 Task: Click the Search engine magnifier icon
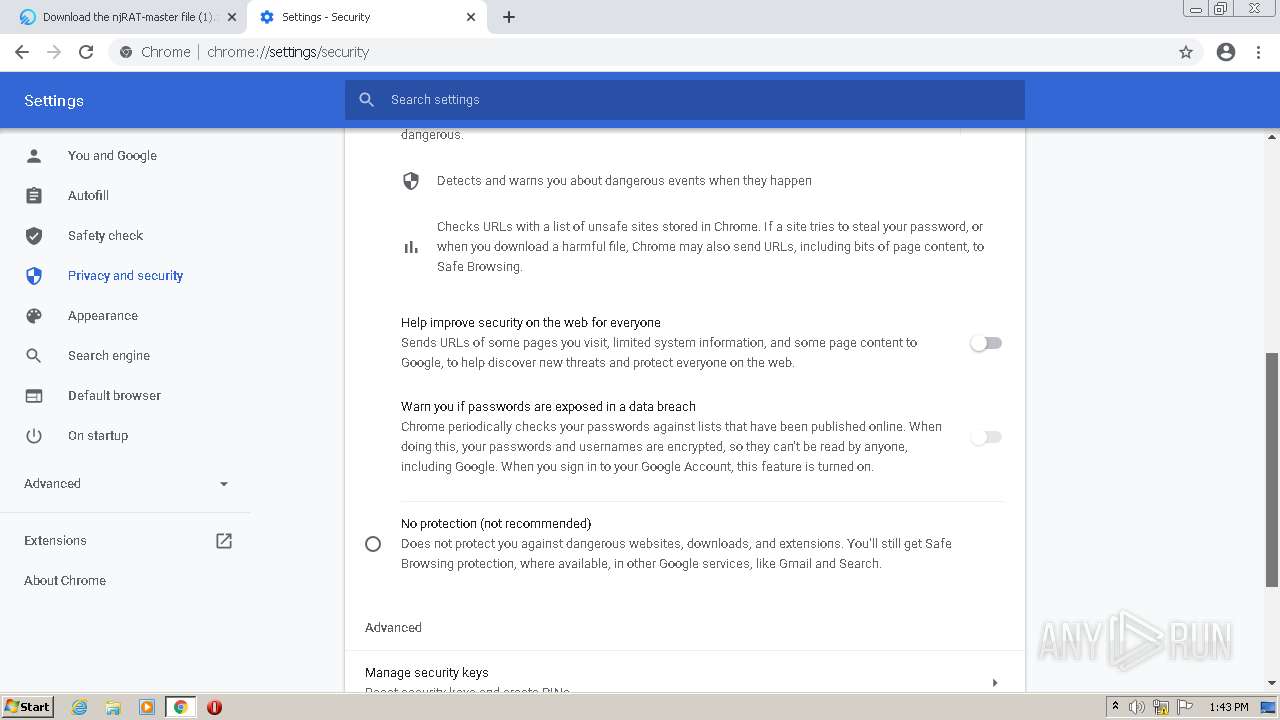click(x=34, y=355)
